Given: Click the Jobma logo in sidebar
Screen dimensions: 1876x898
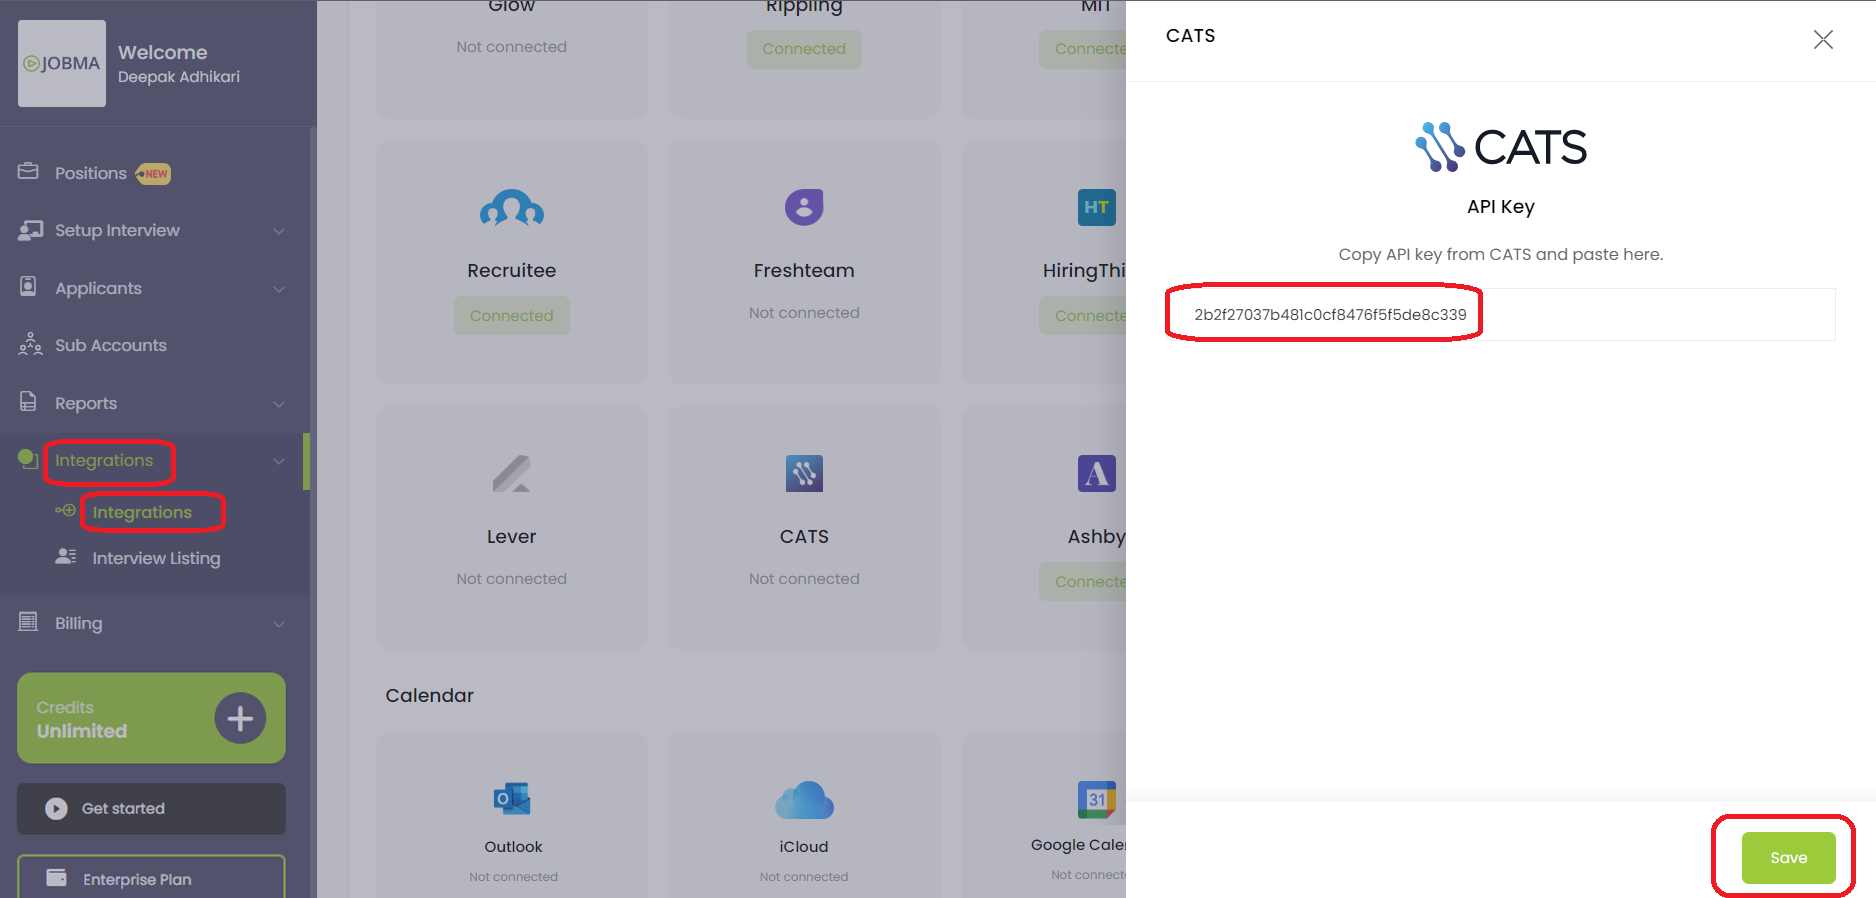Looking at the screenshot, I should click(x=62, y=63).
